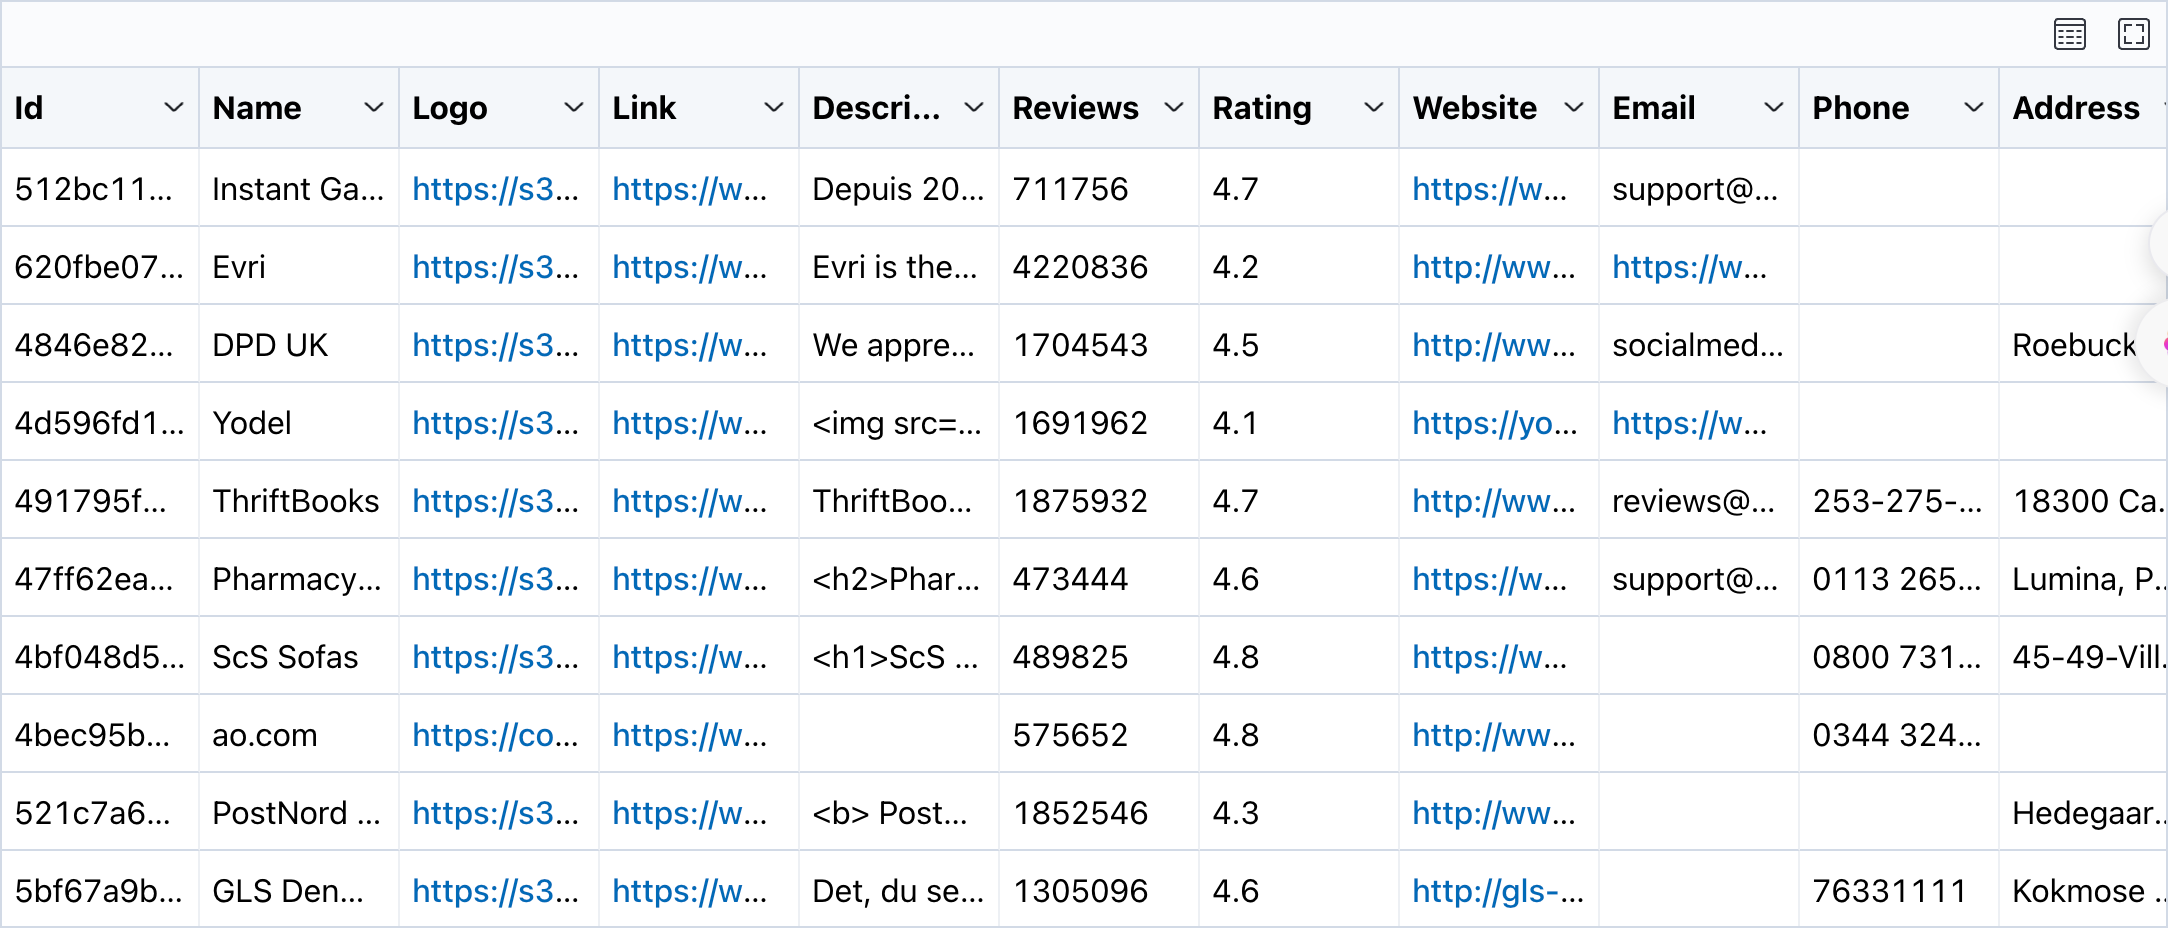Image resolution: width=2168 pixels, height=928 pixels.
Task: Open the Id column dropdown chevron
Action: click(174, 108)
